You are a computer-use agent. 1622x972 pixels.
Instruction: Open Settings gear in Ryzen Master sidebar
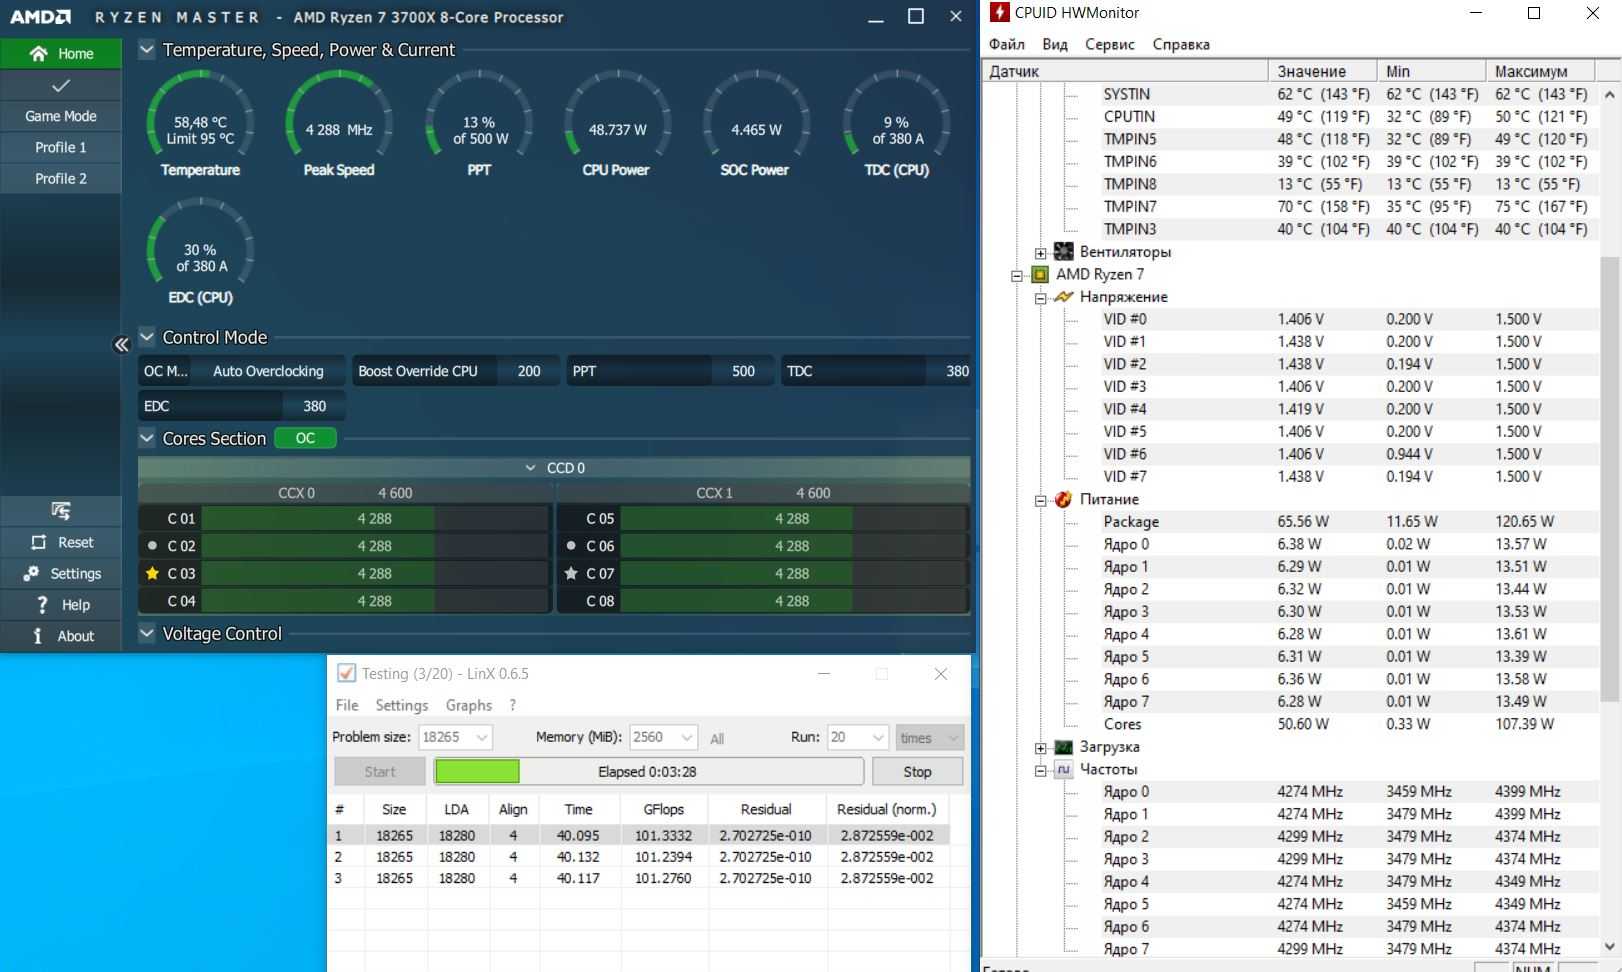click(x=32, y=573)
